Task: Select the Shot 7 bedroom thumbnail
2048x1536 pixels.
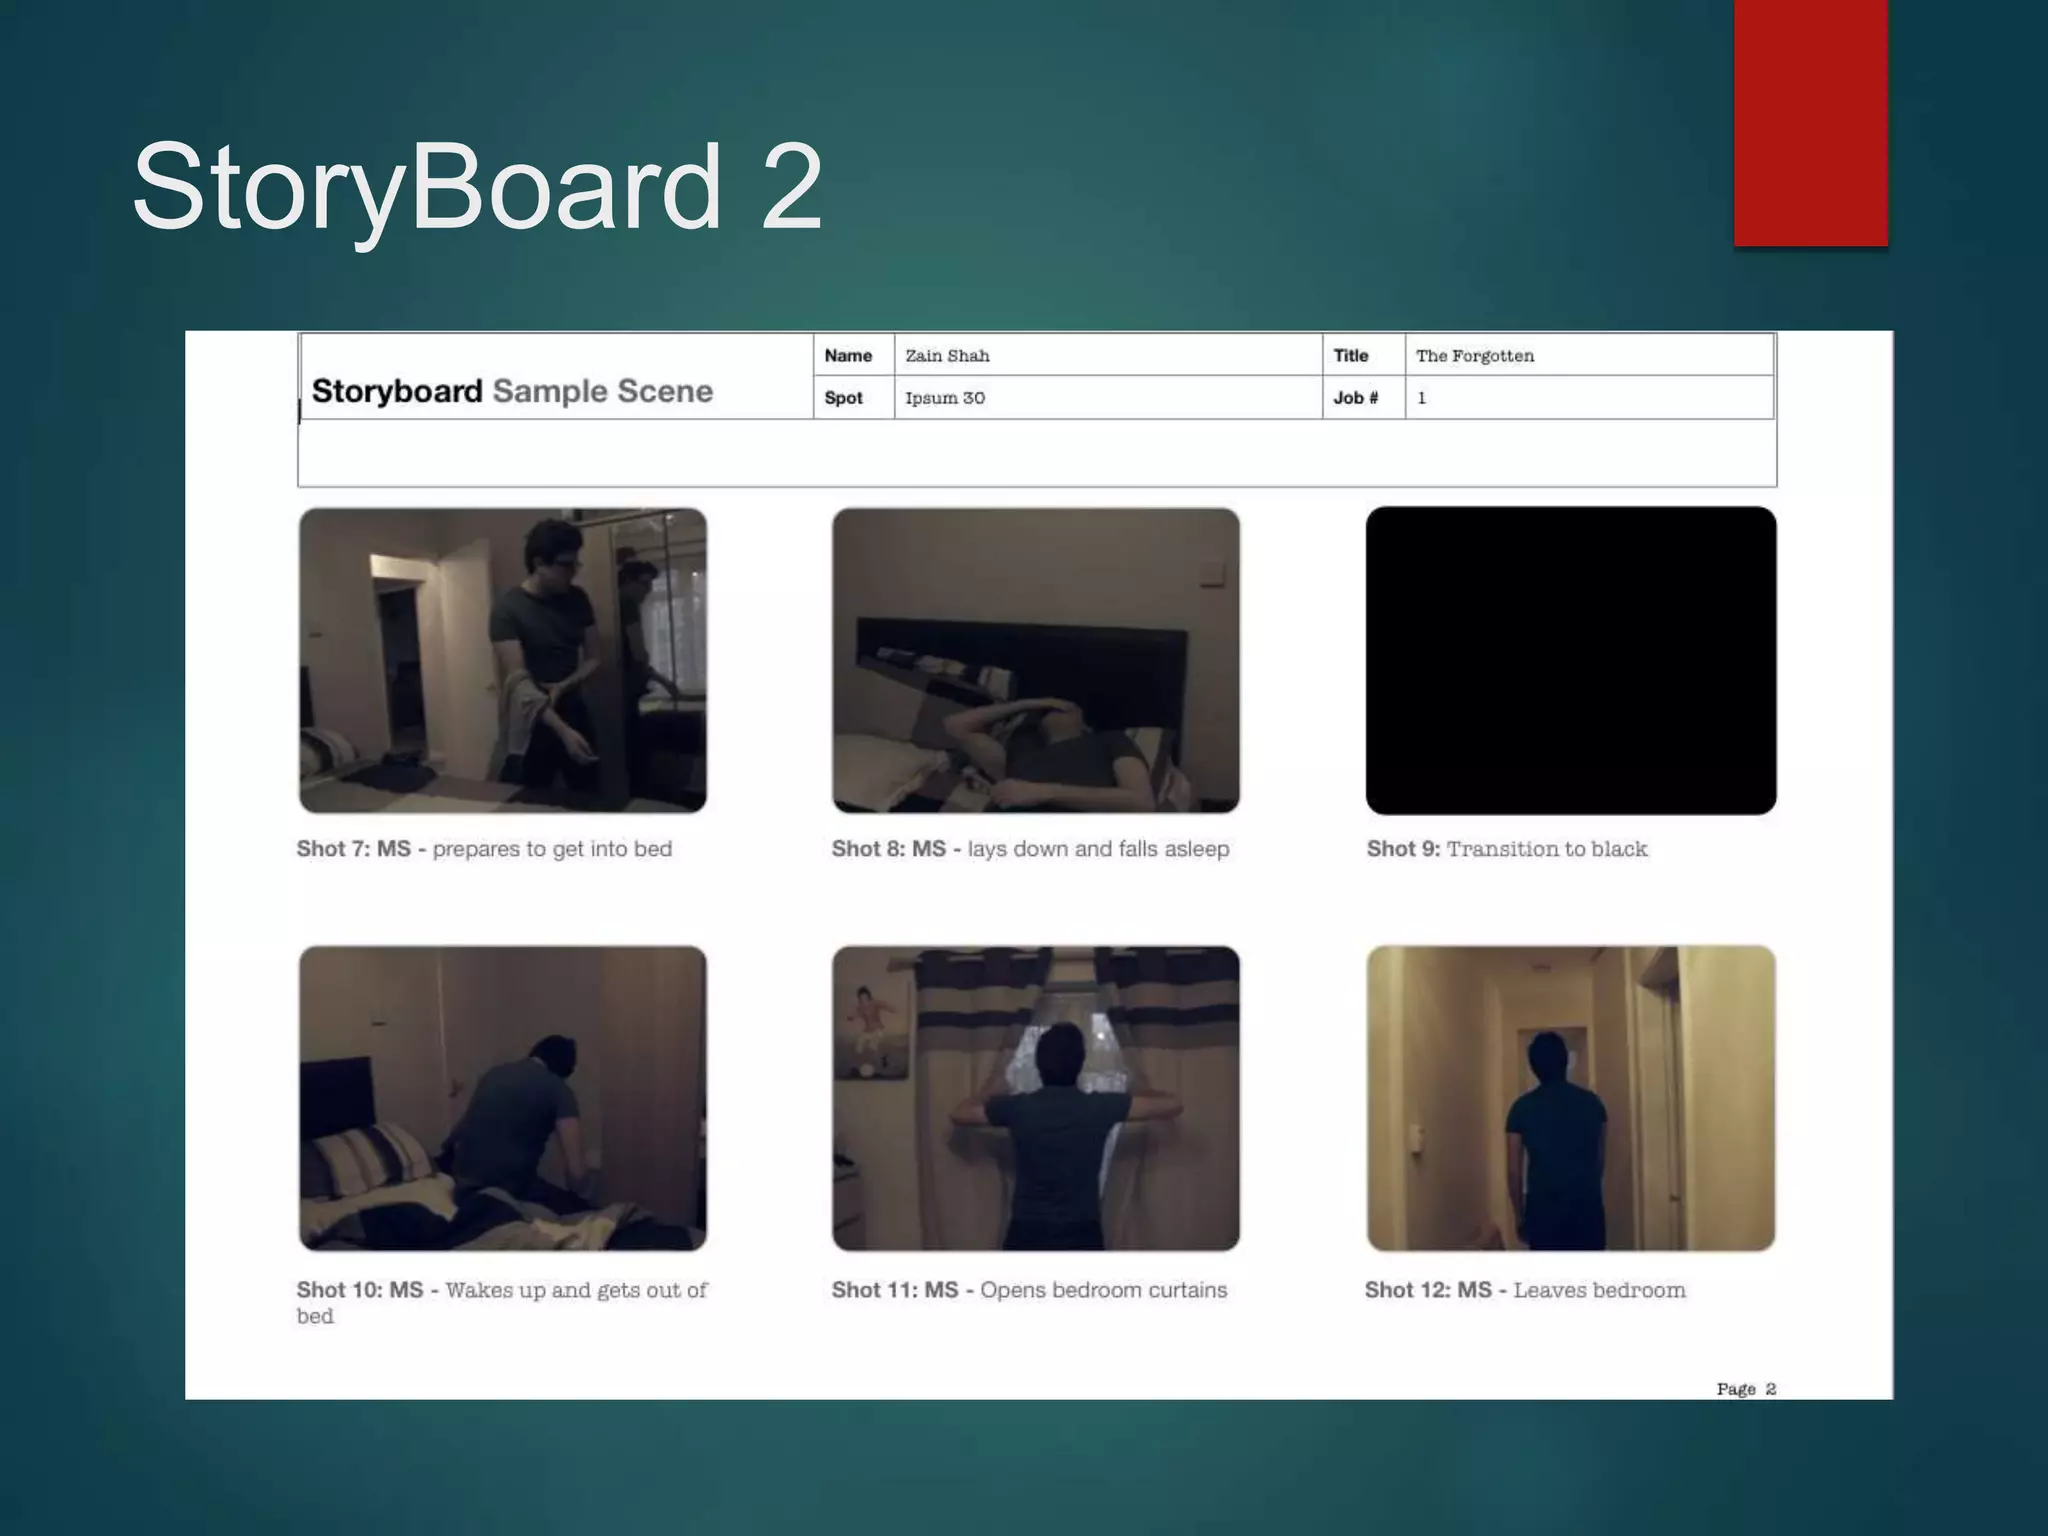Action: tap(503, 660)
